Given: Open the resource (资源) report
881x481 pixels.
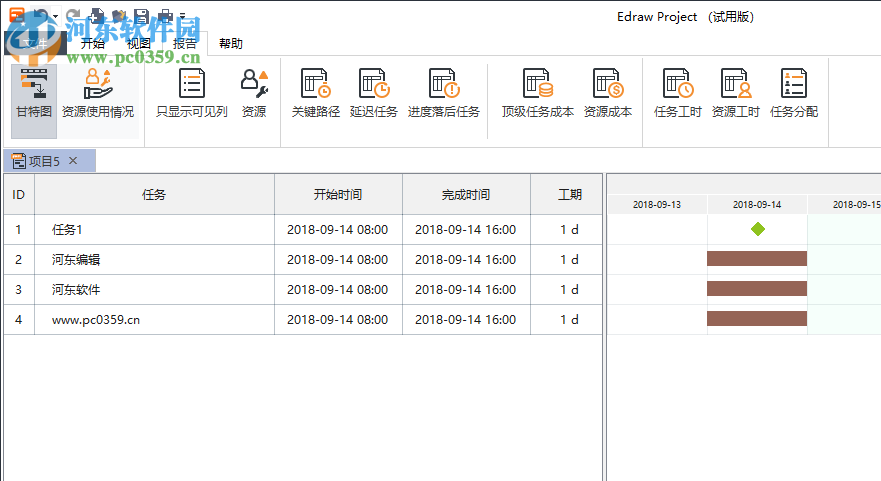Looking at the screenshot, I should tap(254, 94).
